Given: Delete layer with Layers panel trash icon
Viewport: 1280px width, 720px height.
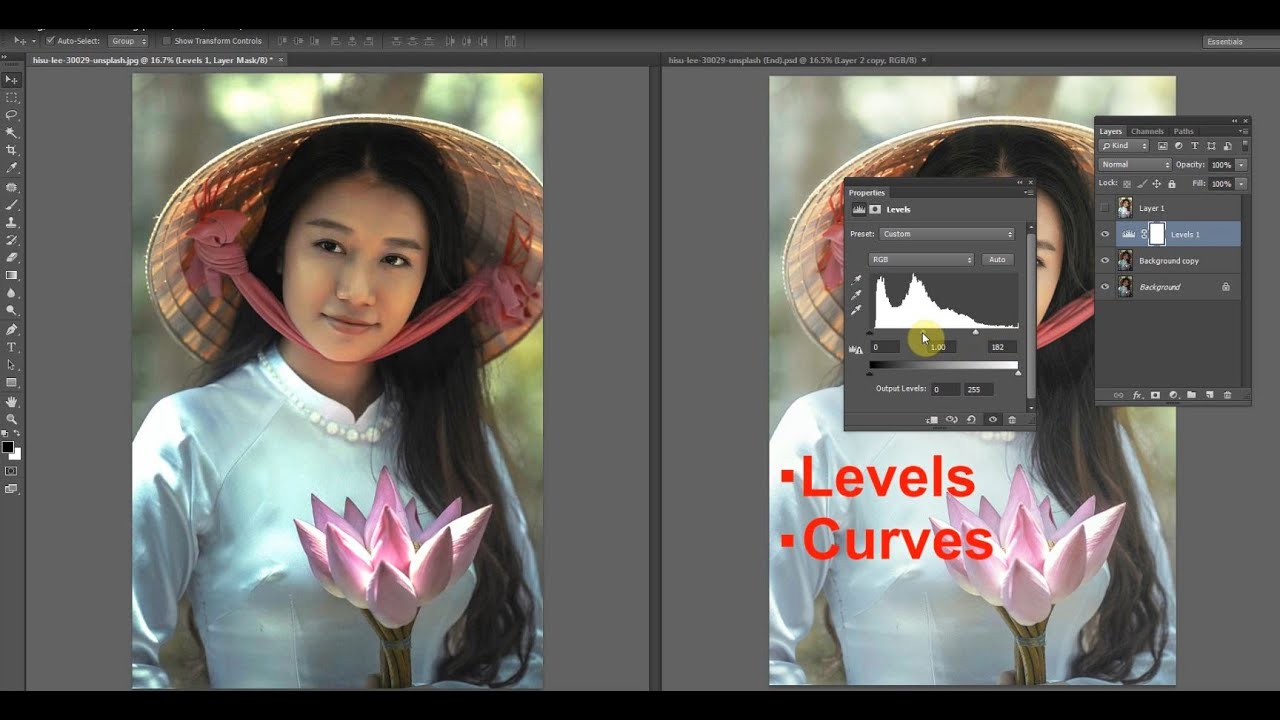Looking at the screenshot, I should 1228,395.
